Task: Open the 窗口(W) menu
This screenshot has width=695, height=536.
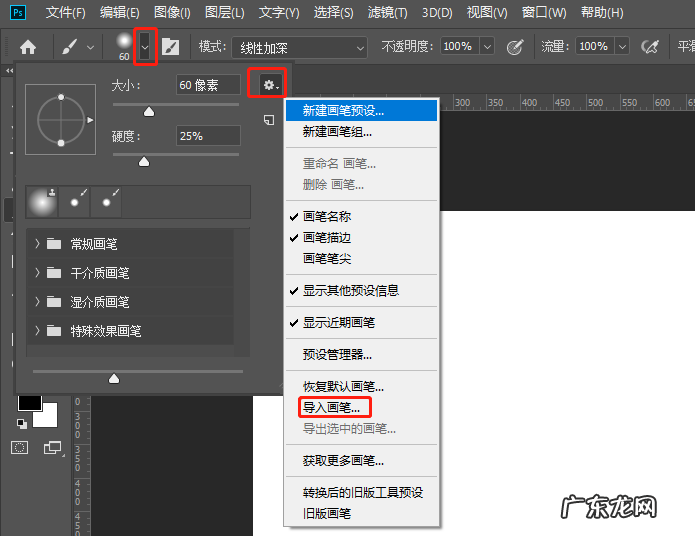Action: tap(544, 12)
